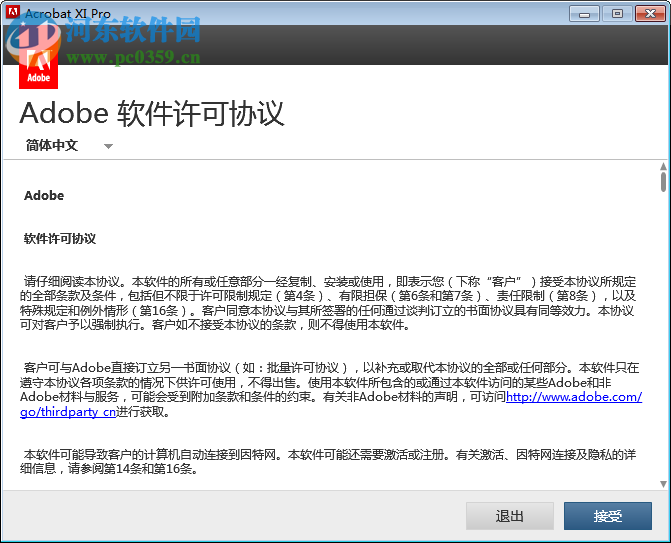This screenshot has height=543, width=671.
Task: Minimize the Acrobat XI Pro window
Action: pos(584,14)
